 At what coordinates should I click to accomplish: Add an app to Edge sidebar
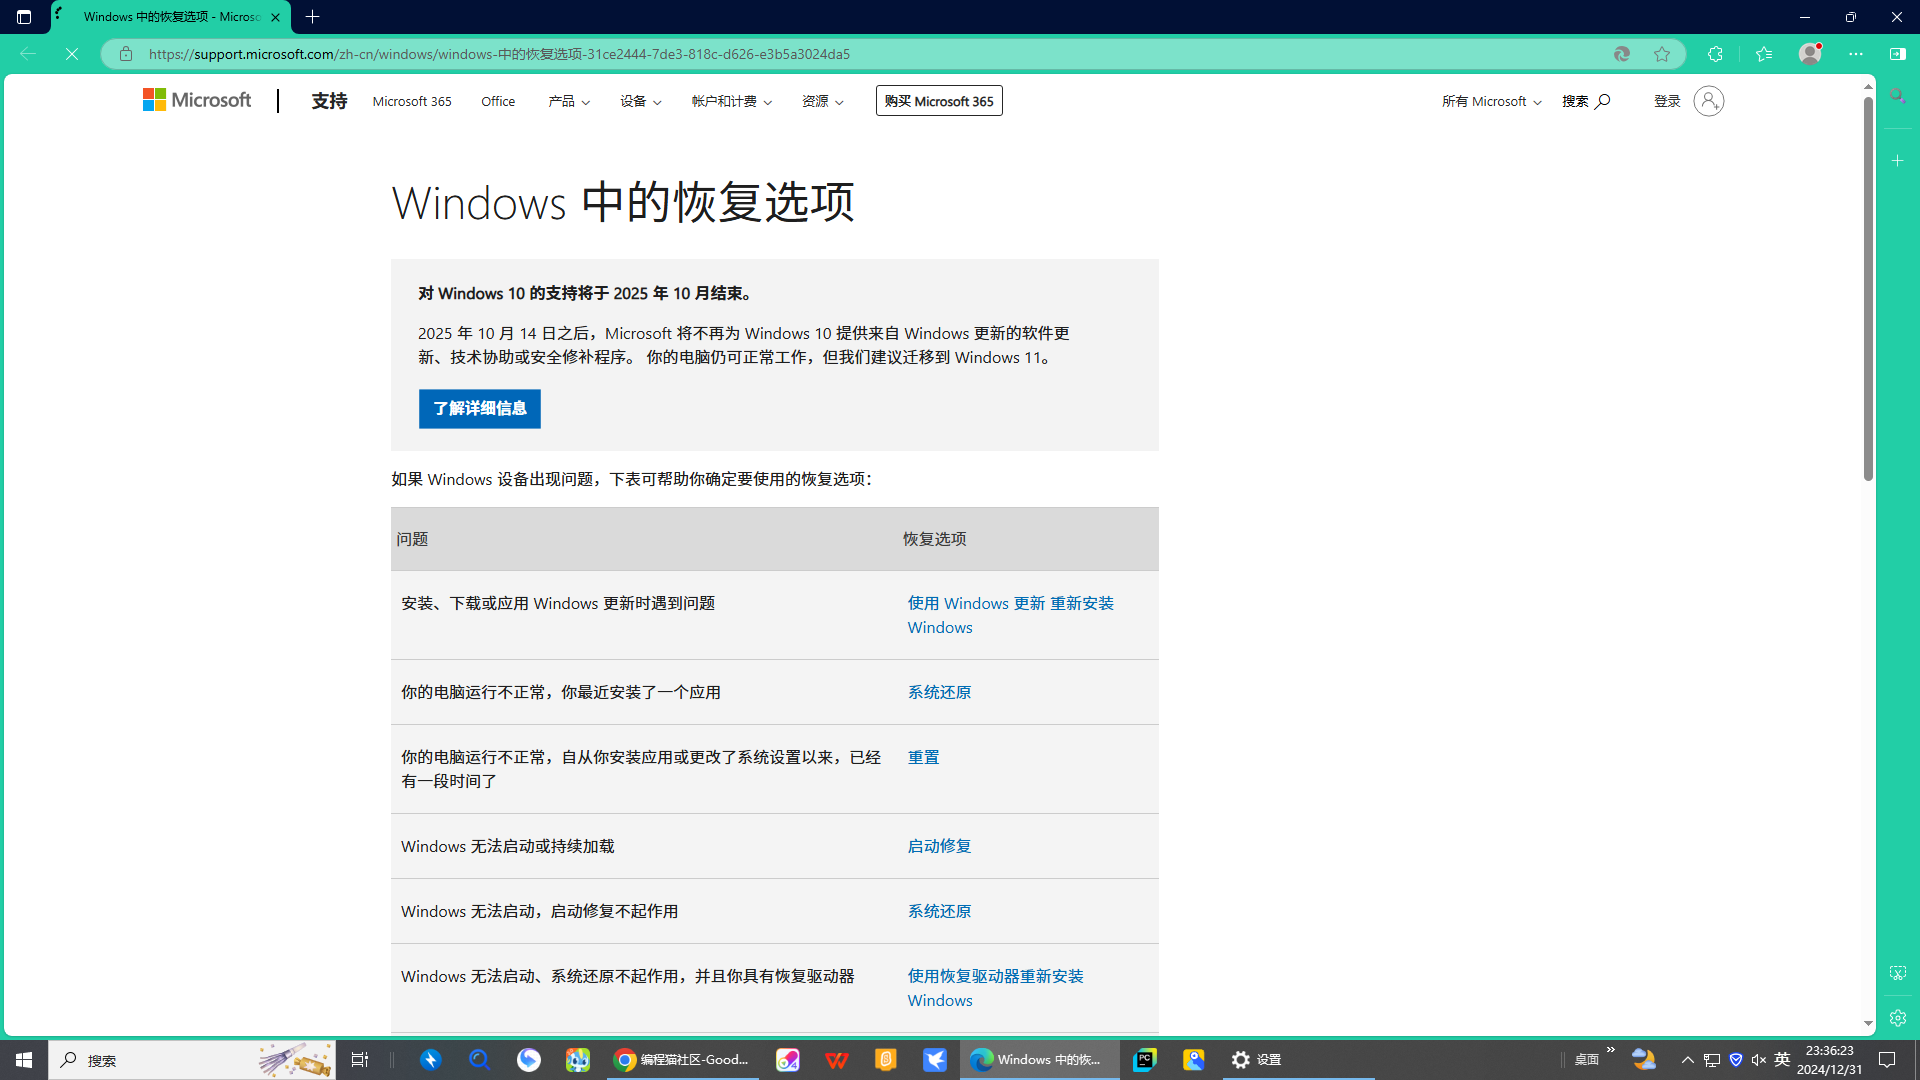click(1897, 160)
